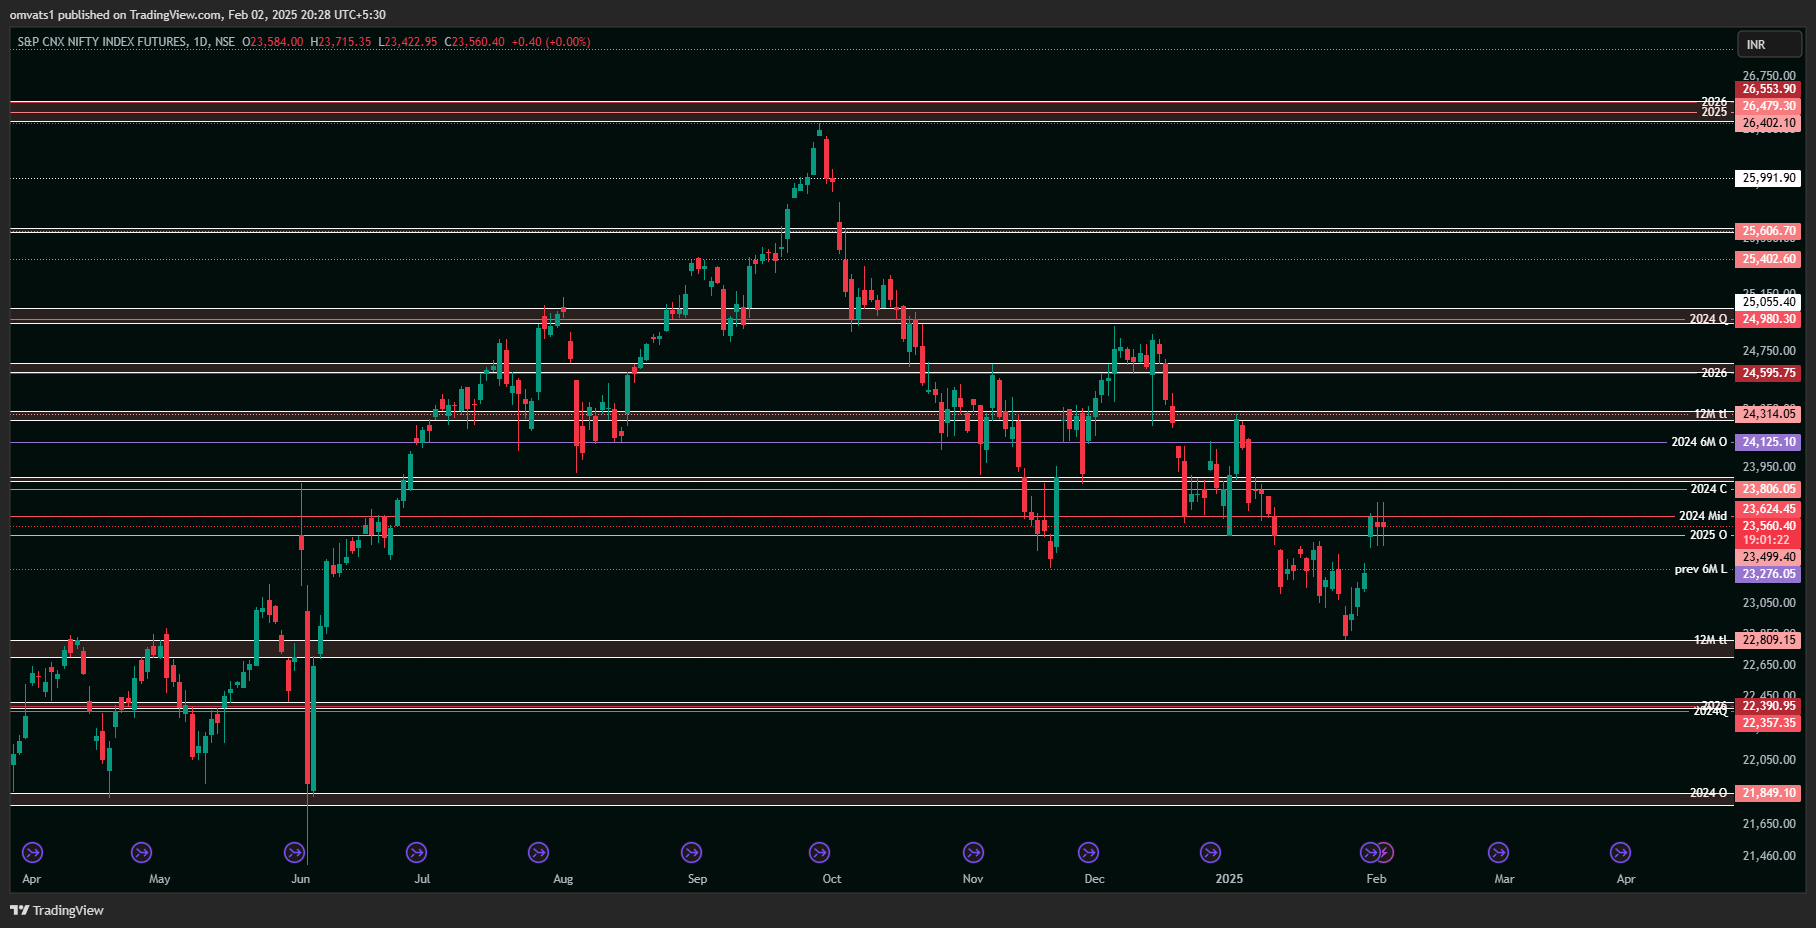This screenshot has width=1816, height=928.
Task: Click the change value +0.40 (+0.00%)
Action: [551, 42]
